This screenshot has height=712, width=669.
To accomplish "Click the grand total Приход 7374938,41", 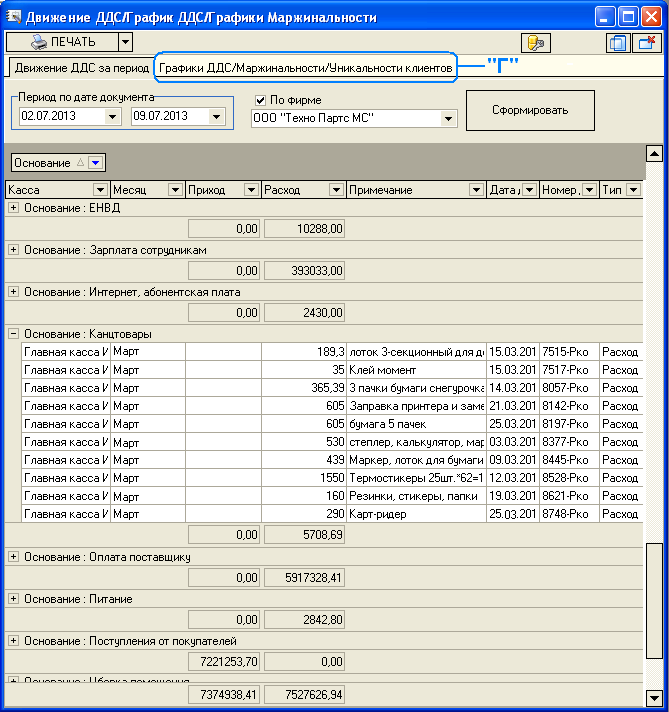I will [224, 695].
